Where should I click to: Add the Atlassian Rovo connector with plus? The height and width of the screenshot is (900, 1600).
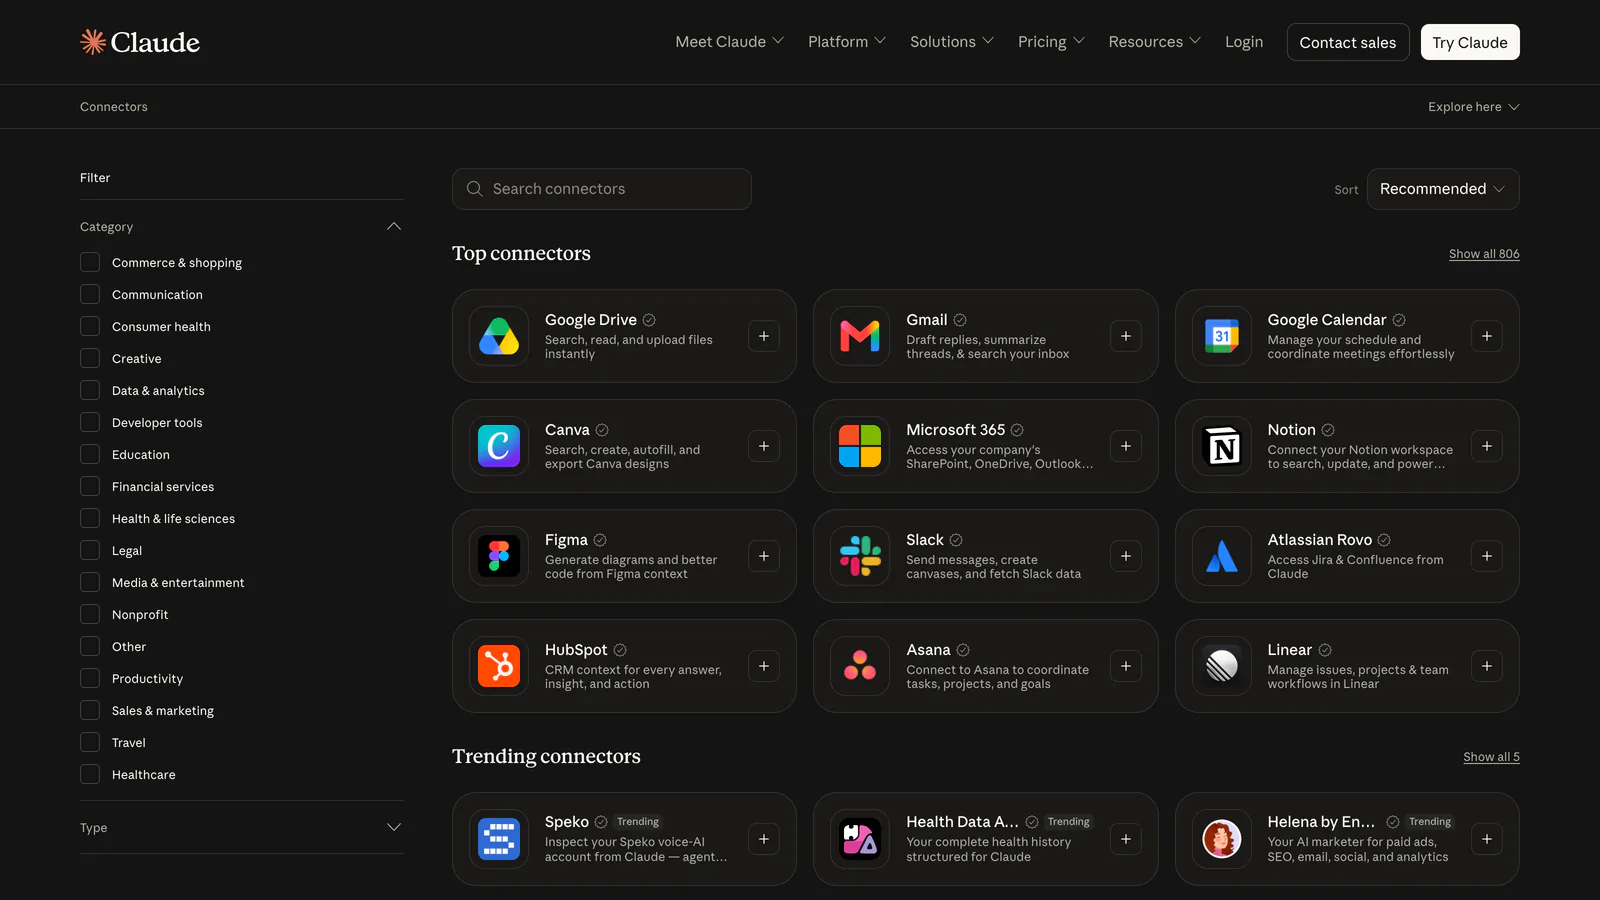pyautogui.click(x=1487, y=556)
